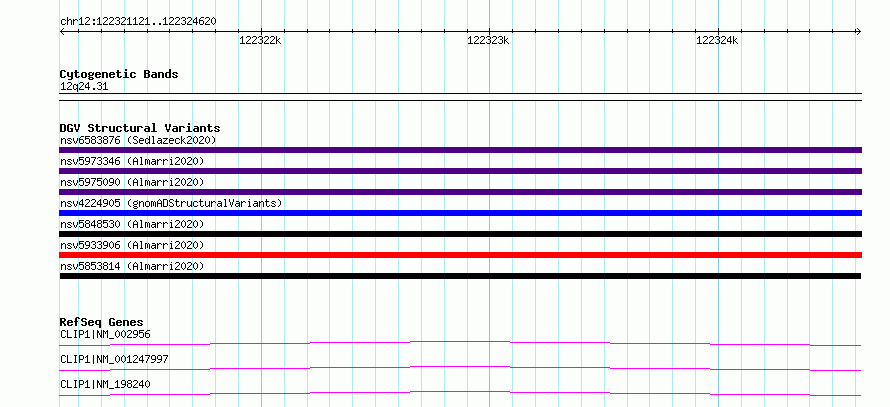The width and height of the screenshot is (890, 407).
Task: Click variant label nsv5853814 (Almarri2020)
Action: [x=132, y=266]
